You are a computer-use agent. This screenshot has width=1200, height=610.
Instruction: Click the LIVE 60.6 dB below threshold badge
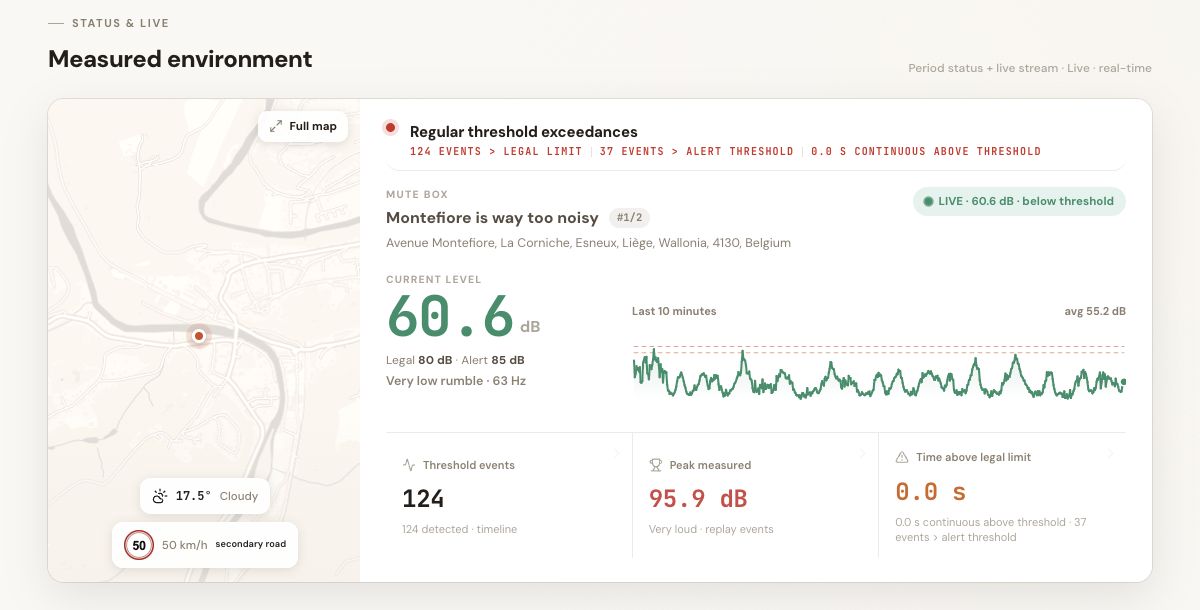coord(1019,201)
